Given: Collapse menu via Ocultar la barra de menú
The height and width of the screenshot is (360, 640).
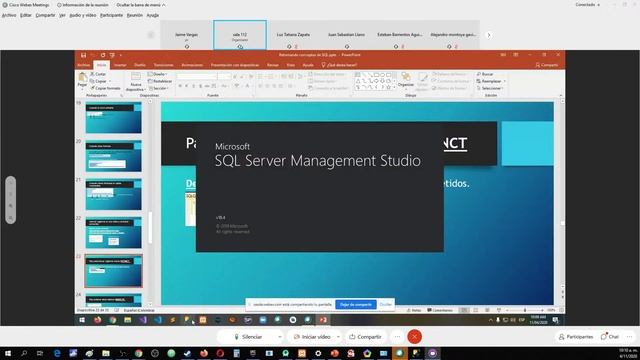Looking at the screenshot, I should click(x=141, y=5).
